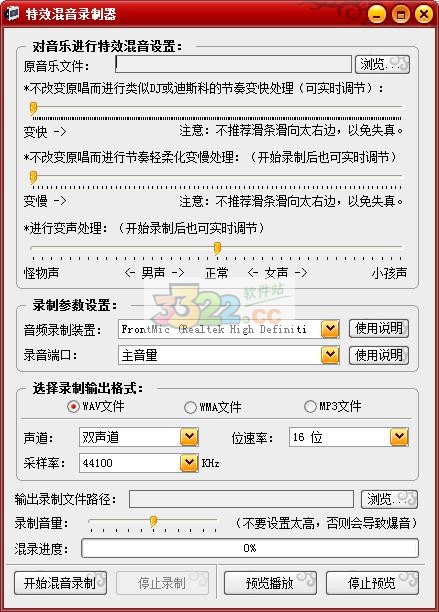Browse for the output recording file path

(x=389, y=499)
